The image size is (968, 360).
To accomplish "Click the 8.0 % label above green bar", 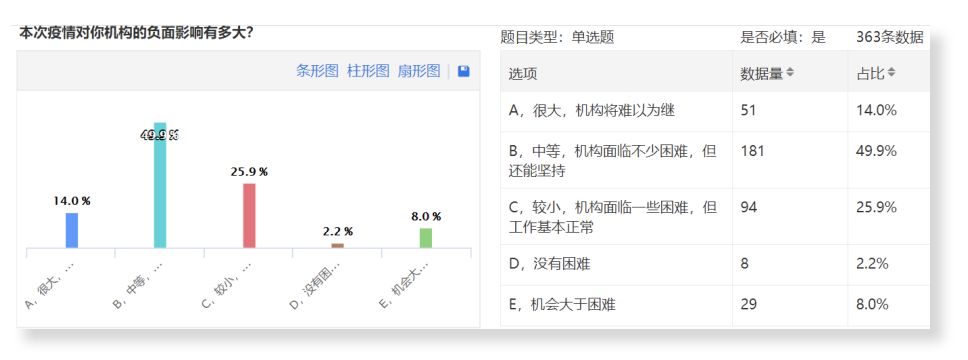I will click(x=426, y=217).
